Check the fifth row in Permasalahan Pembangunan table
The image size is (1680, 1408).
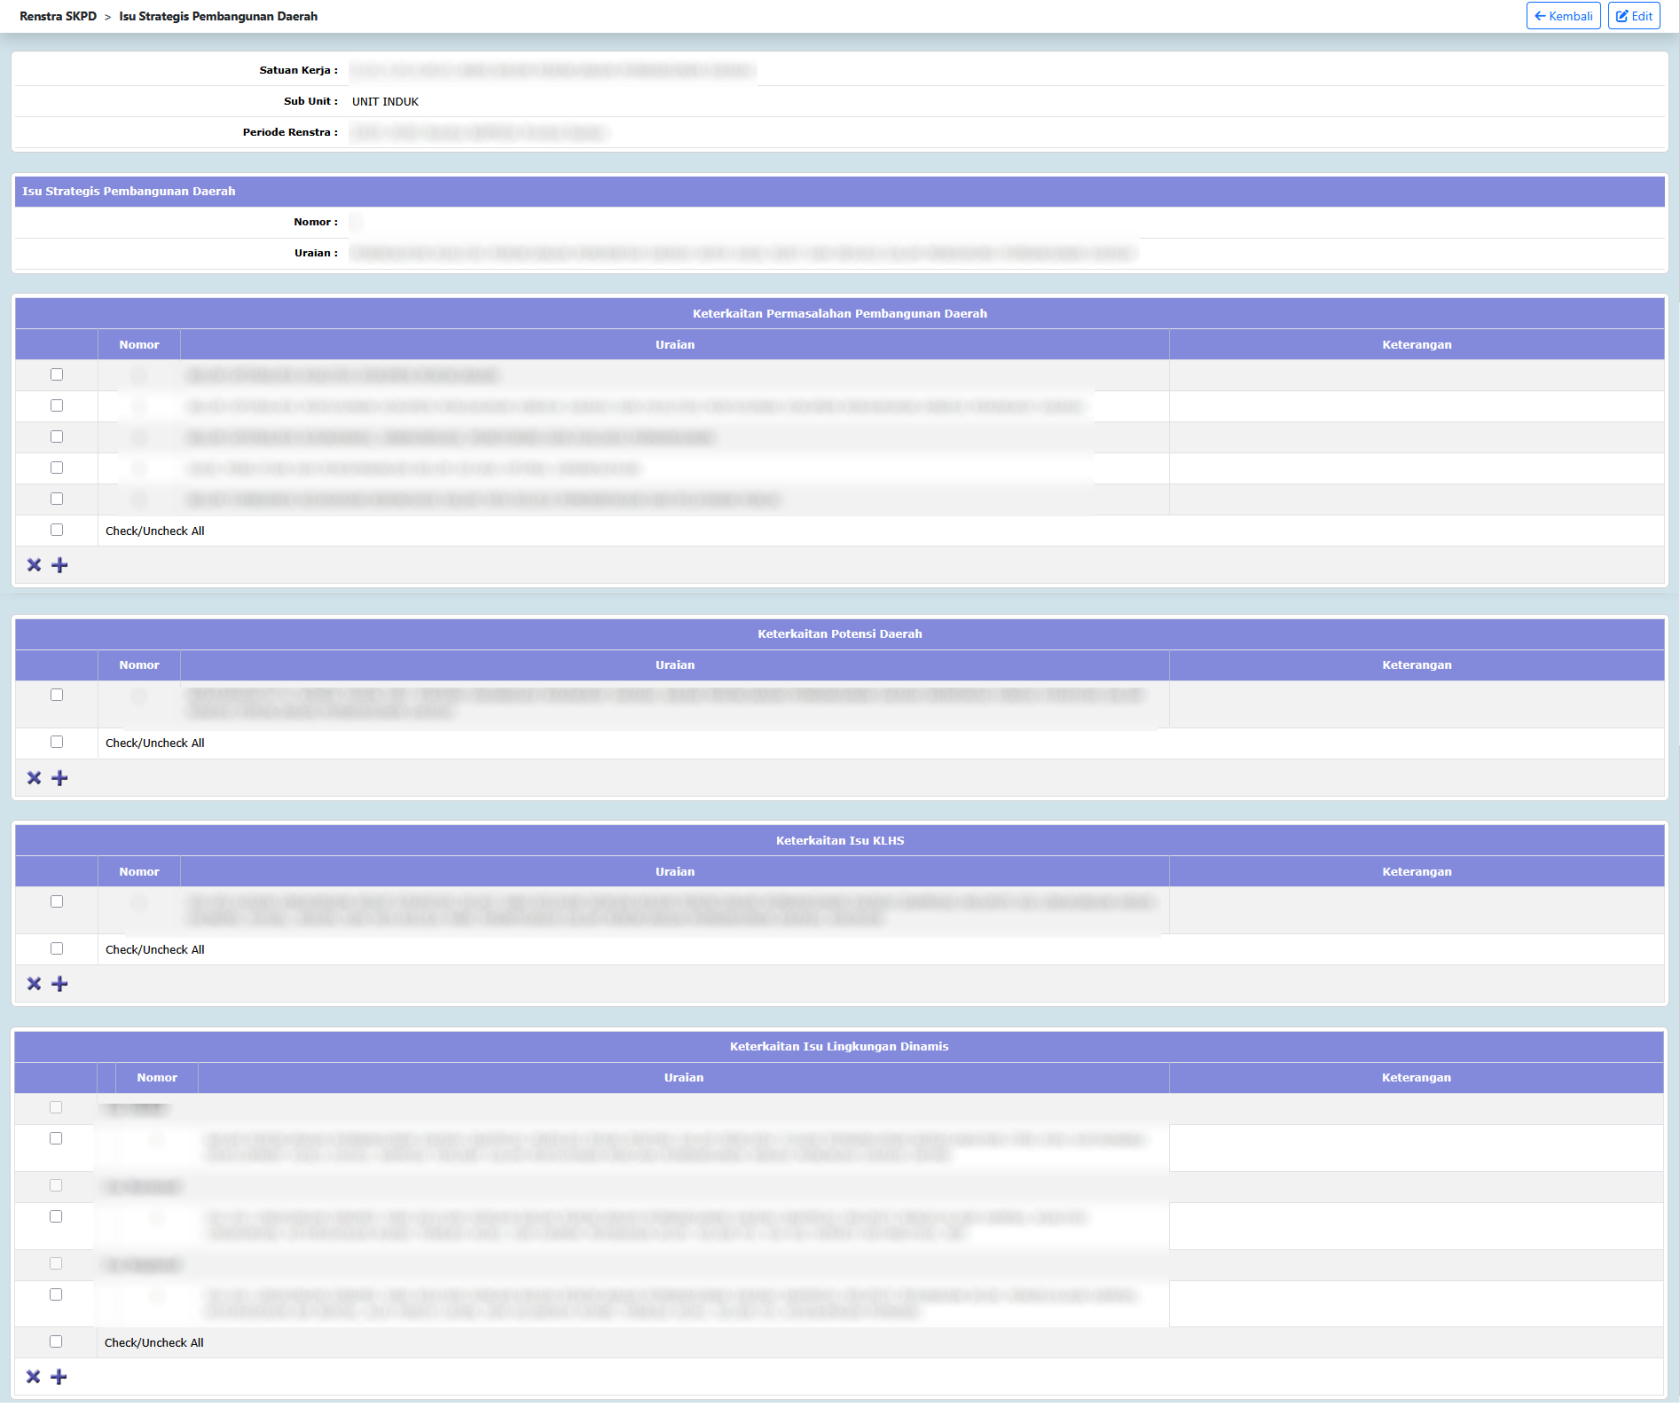pyautogui.click(x=57, y=499)
